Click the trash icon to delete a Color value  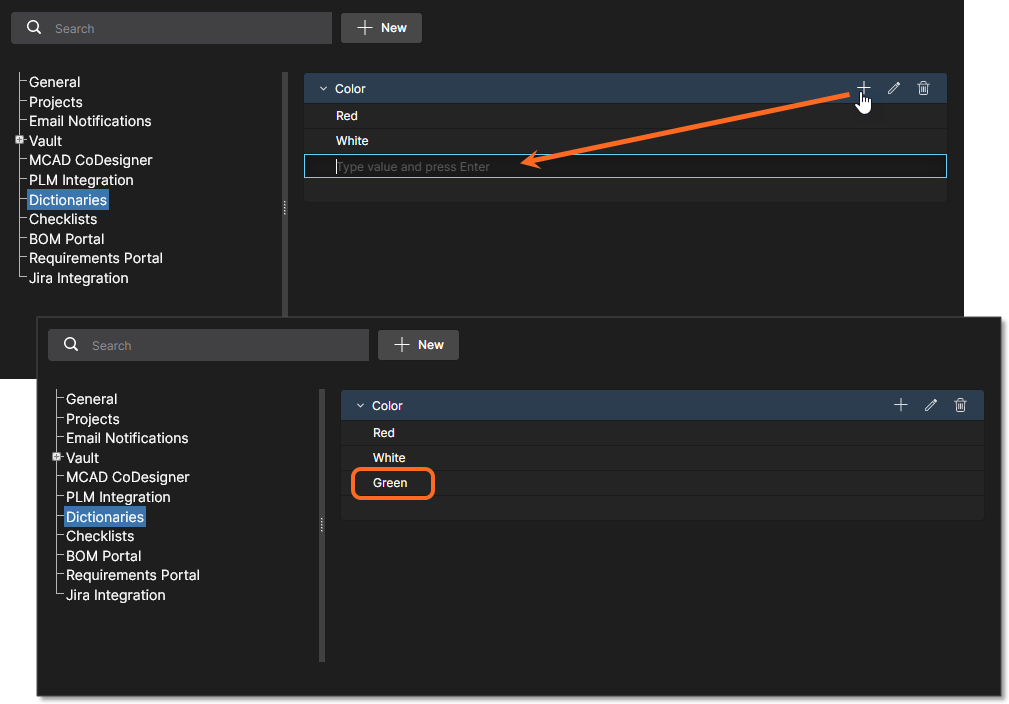point(923,88)
